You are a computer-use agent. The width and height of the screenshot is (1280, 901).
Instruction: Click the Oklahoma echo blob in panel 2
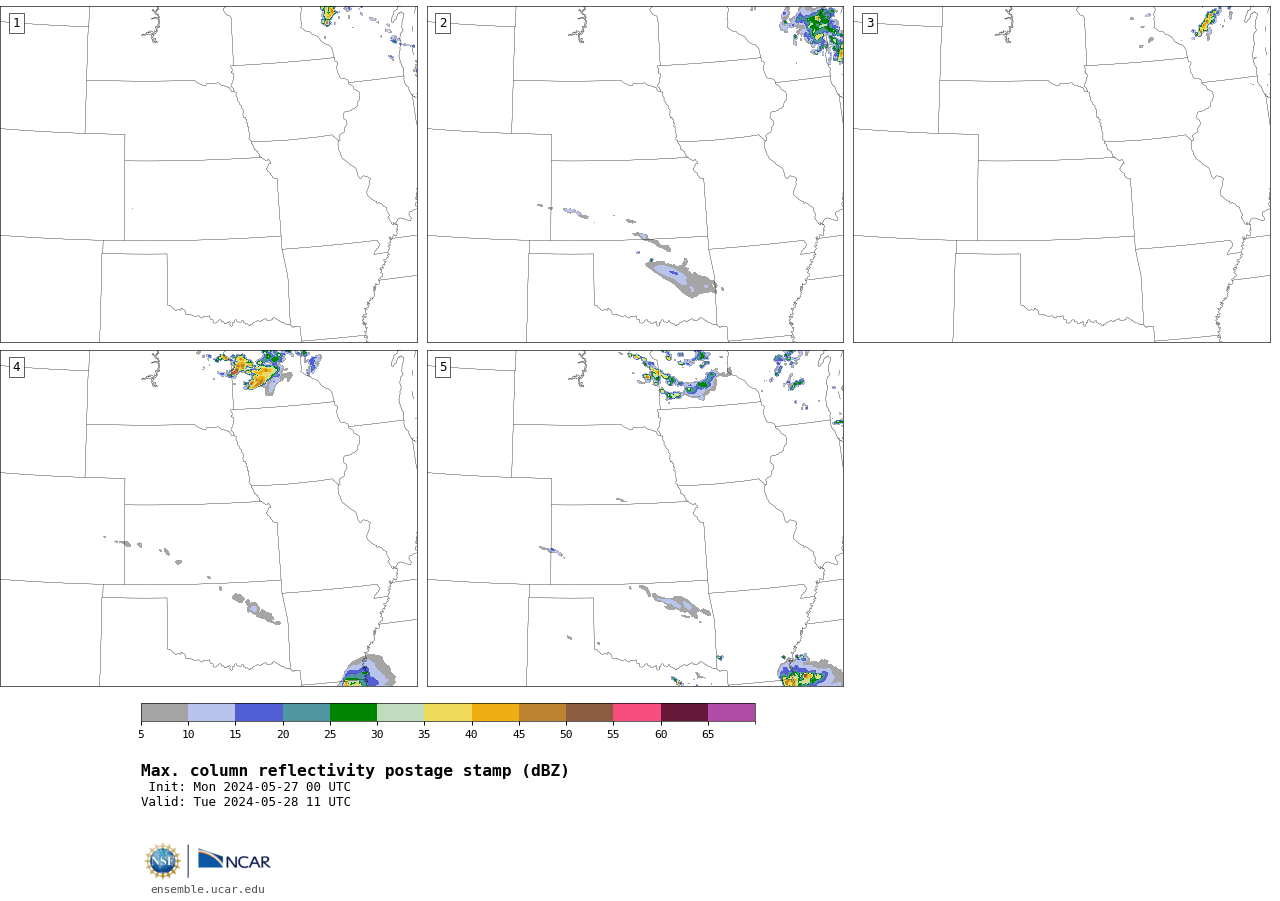tap(682, 278)
